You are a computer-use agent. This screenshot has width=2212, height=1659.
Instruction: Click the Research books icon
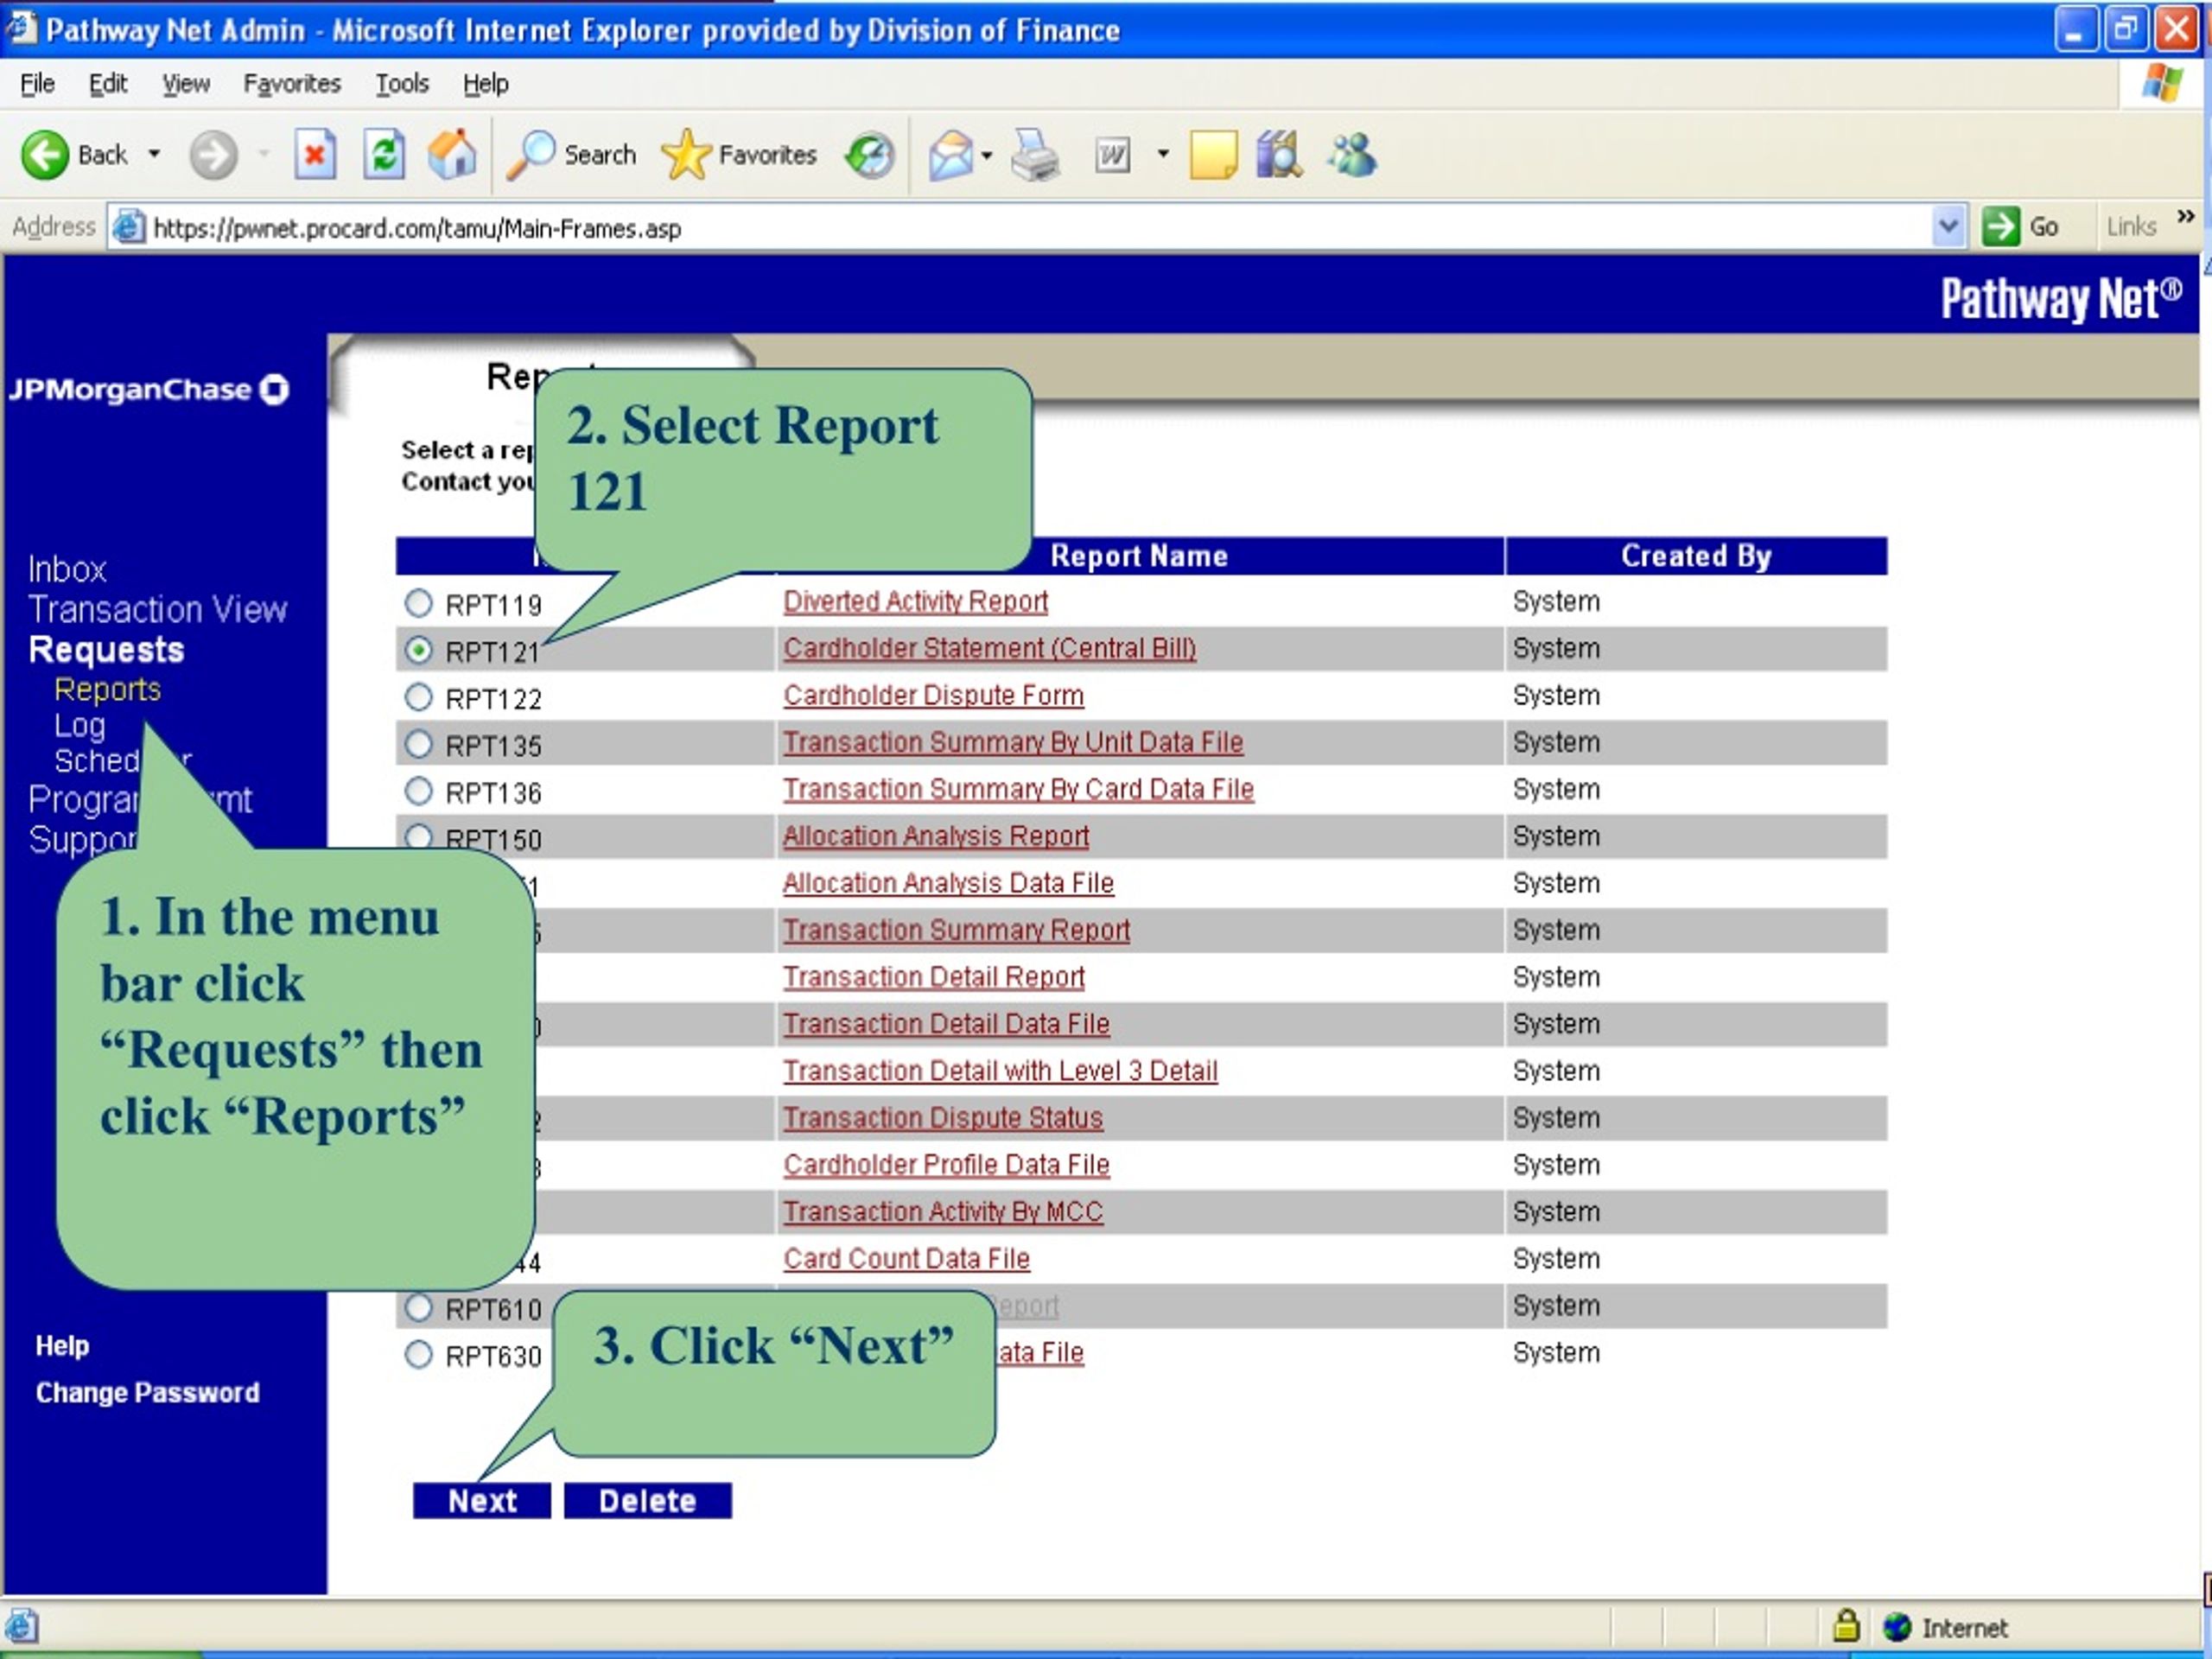click(1279, 155)
